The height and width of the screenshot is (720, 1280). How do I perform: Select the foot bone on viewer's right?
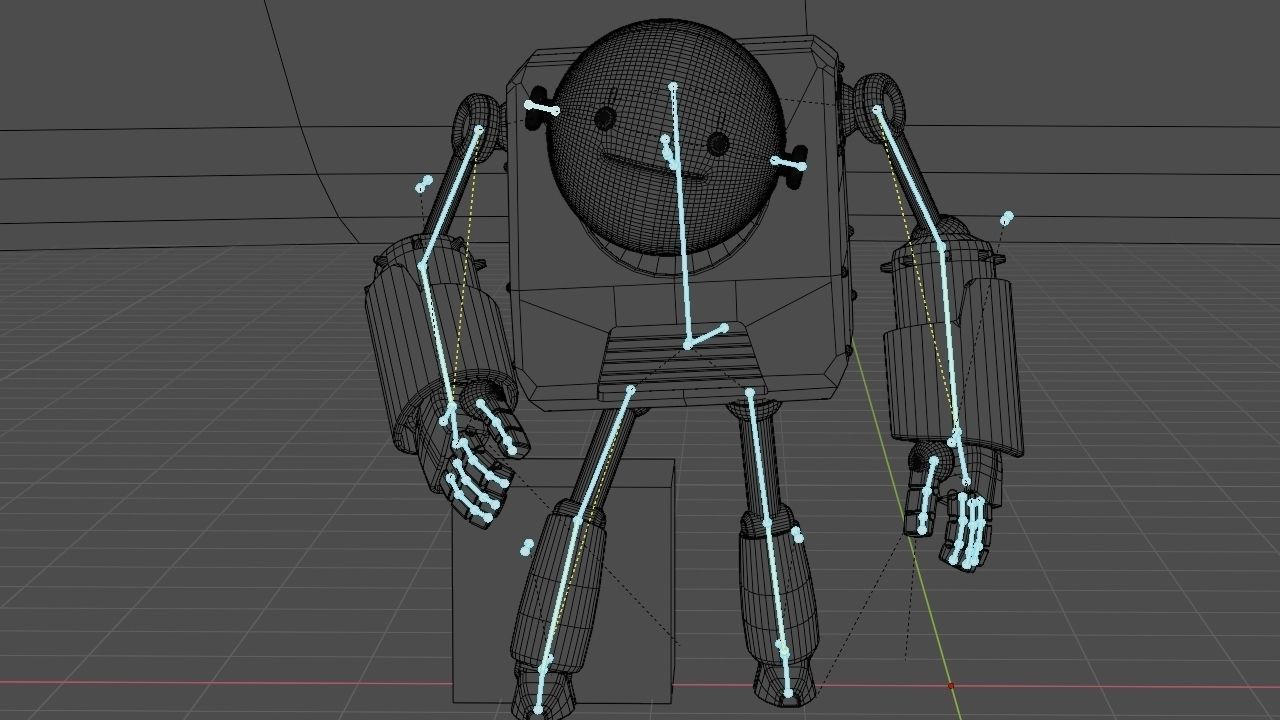(786, 673)
